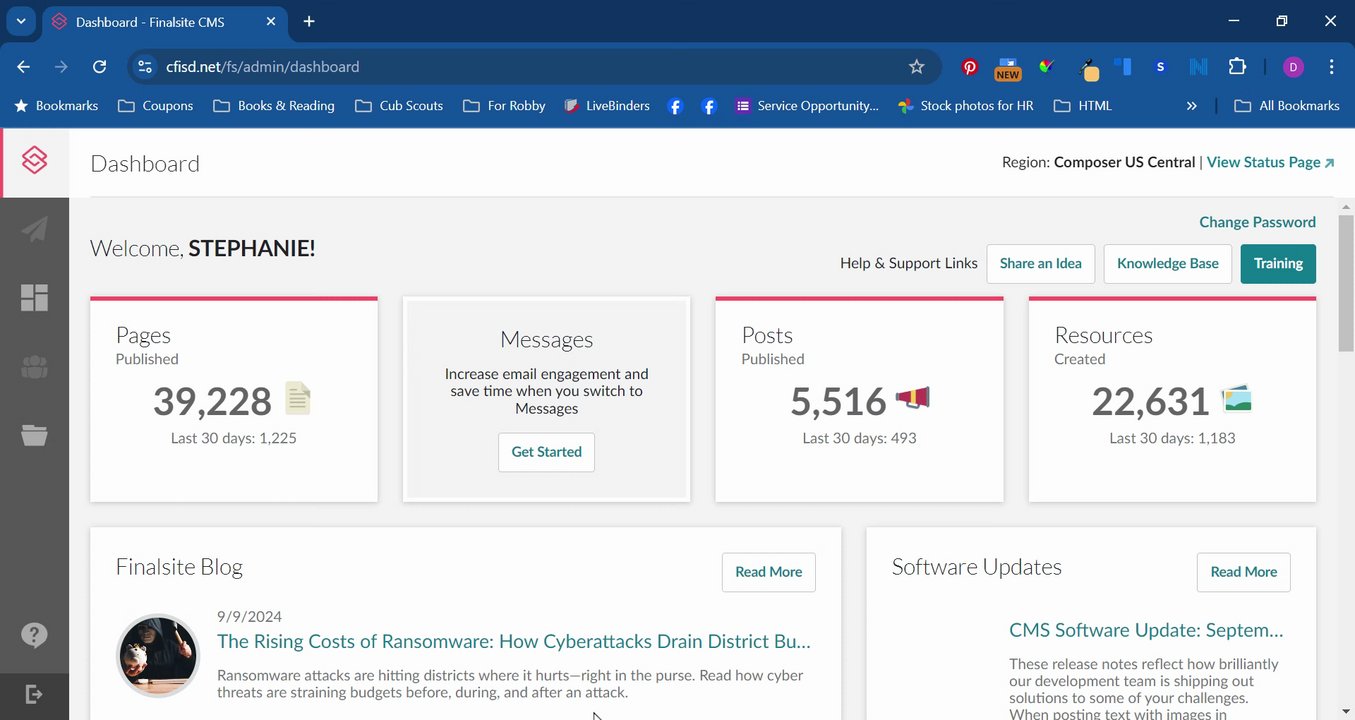Click the megaphone icon on Posts card
This screenshot has height=720, width=1355.
(912, 399)
